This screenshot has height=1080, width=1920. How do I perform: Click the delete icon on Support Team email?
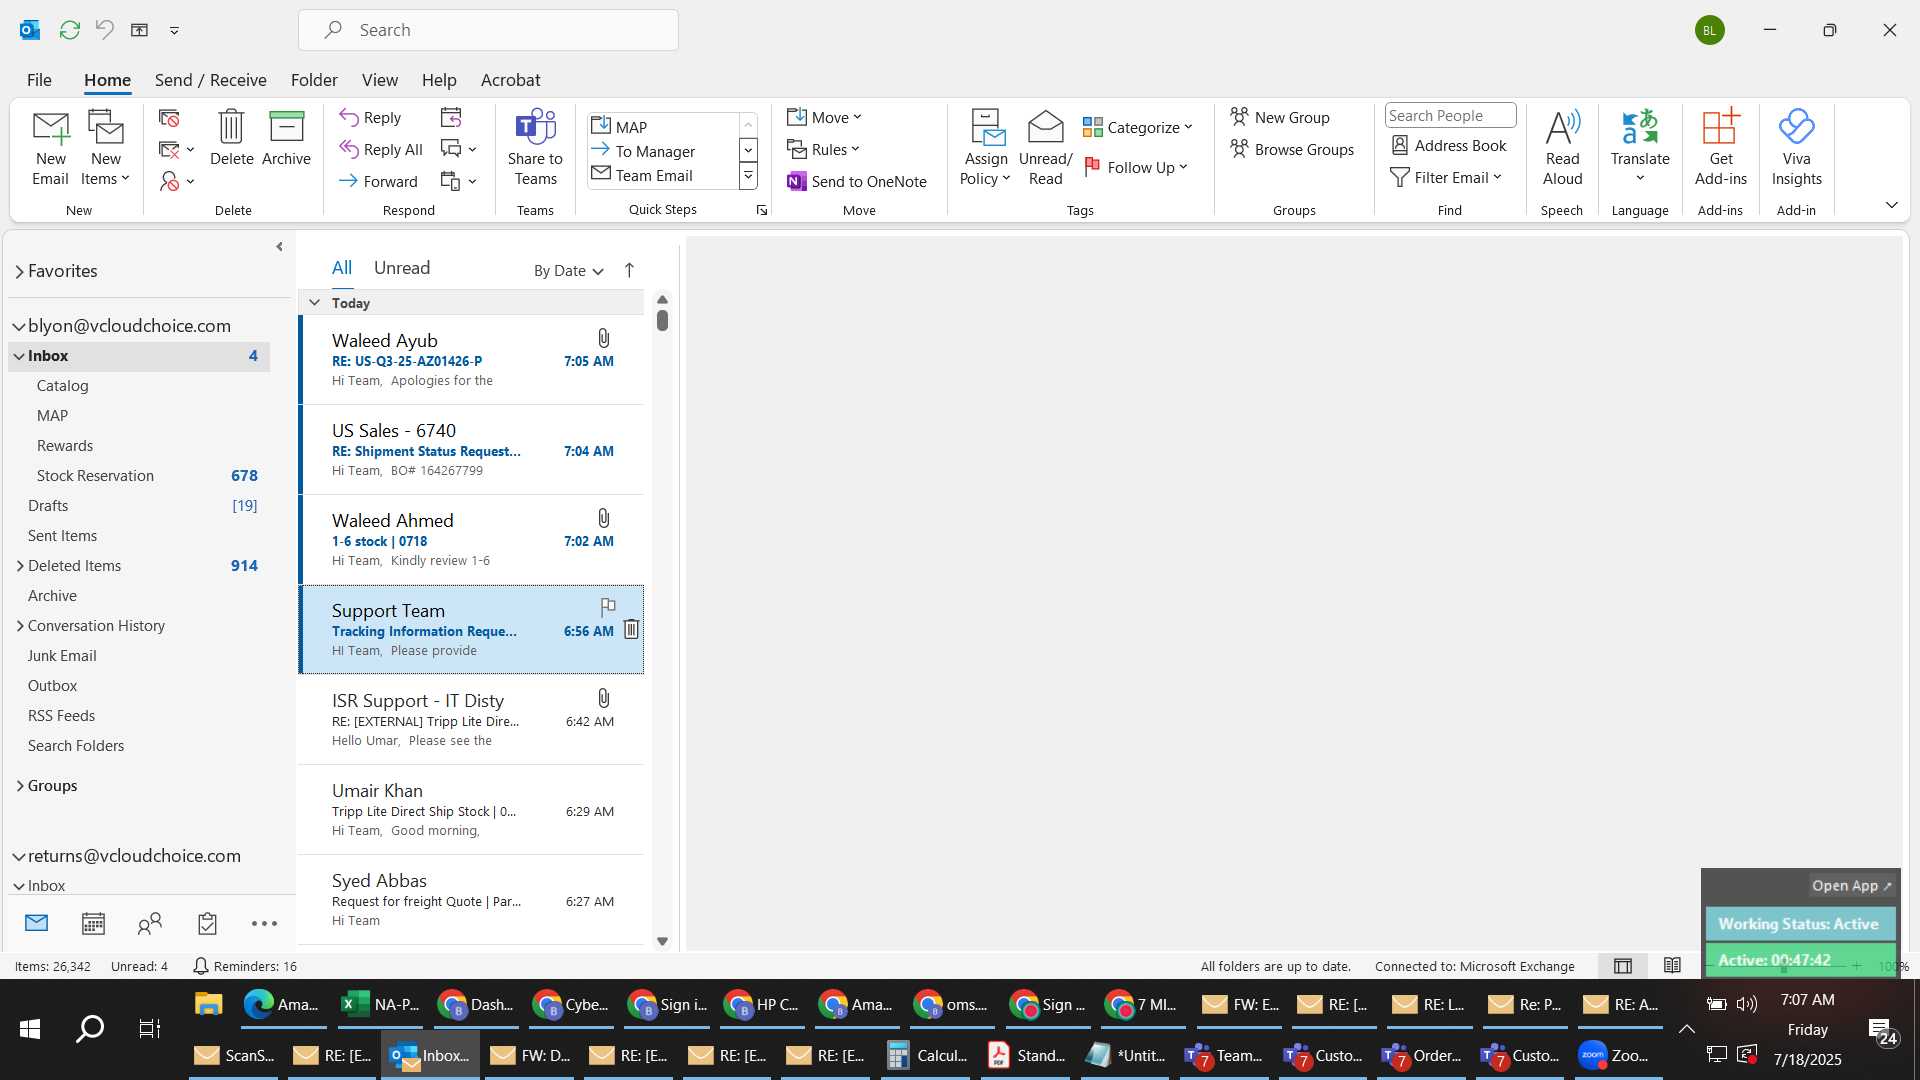tap(631, 629)
